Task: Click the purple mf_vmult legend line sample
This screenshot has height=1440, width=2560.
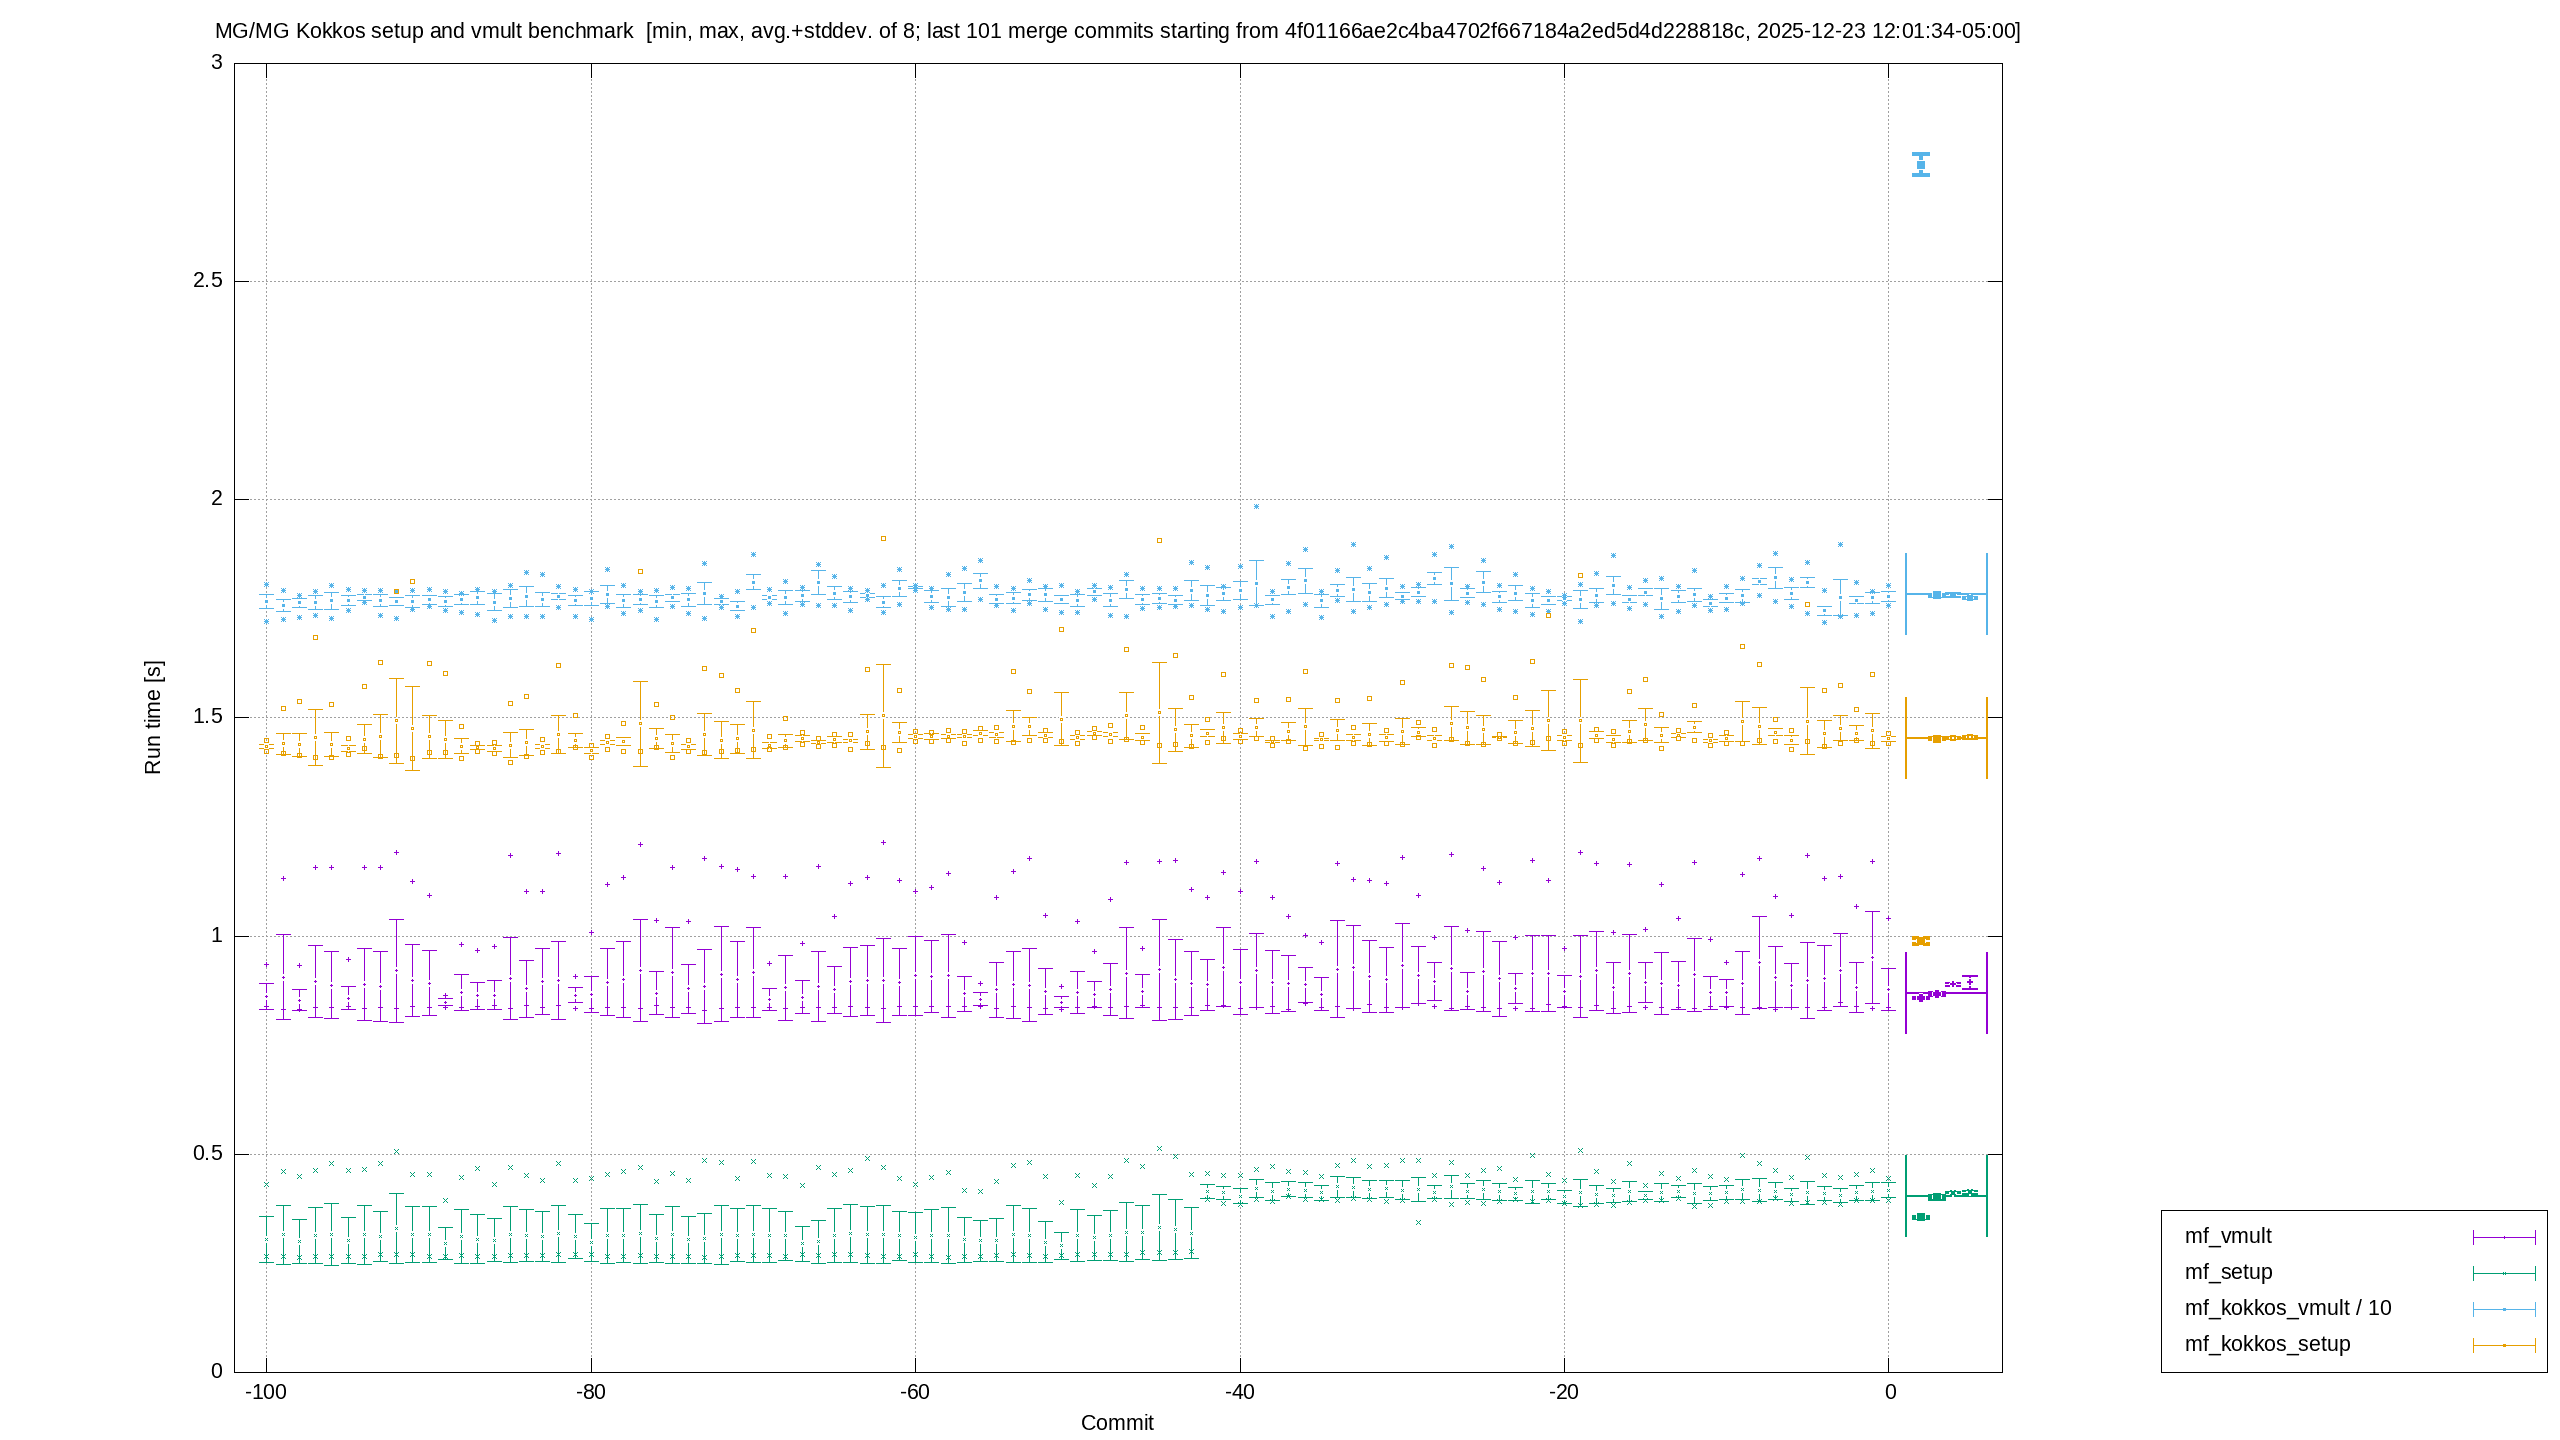Action: [x=2504, y=1237]
